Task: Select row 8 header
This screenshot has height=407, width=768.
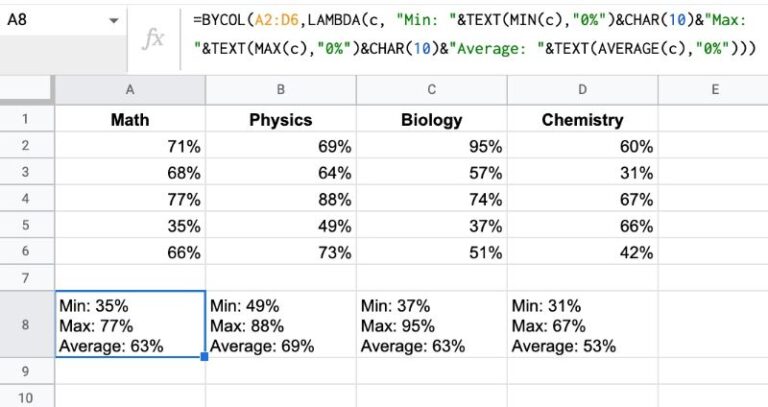Action: point(27,324)
